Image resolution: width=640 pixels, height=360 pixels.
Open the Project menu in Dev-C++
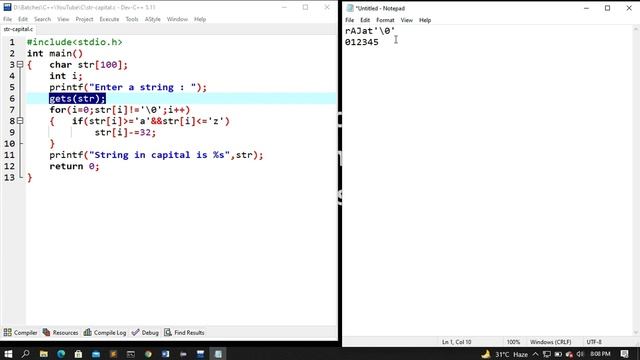click(x=84, y=19)
